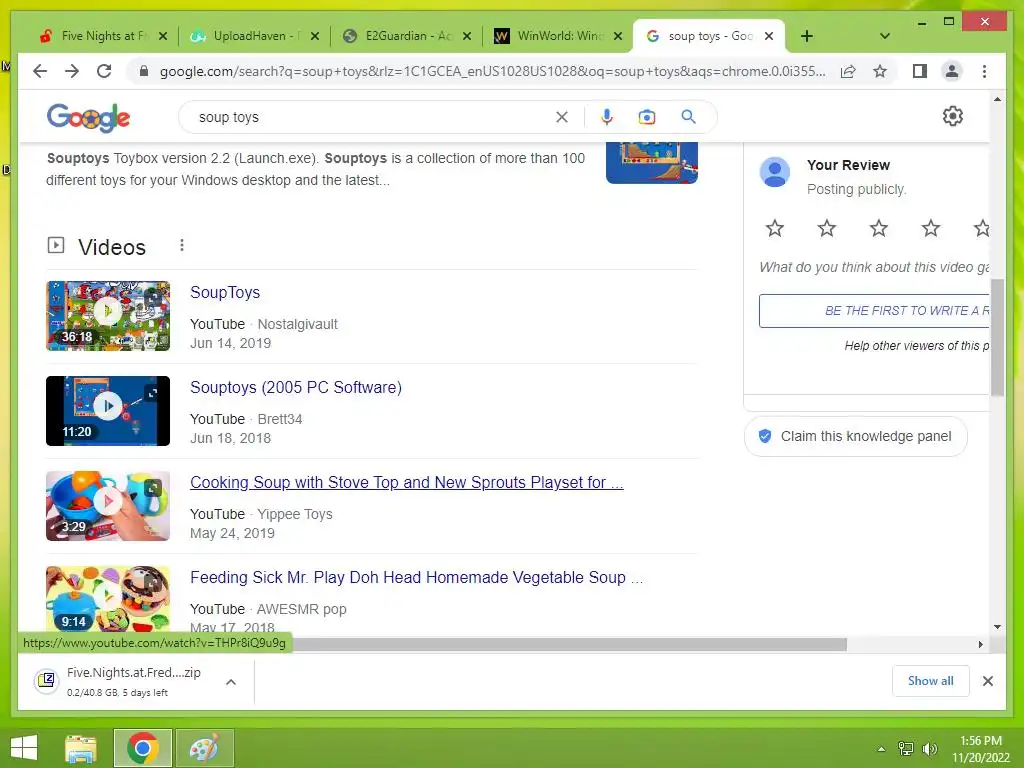The width and height of the screenshot is (1024, 768).
Task: Show all downloads
Action: click(931, 681)
